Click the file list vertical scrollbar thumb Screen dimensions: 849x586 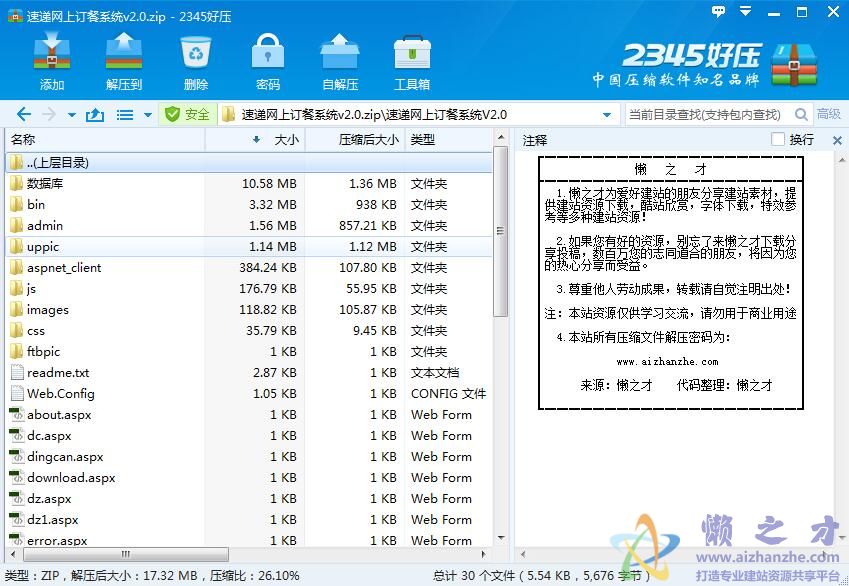coord(500,231)
